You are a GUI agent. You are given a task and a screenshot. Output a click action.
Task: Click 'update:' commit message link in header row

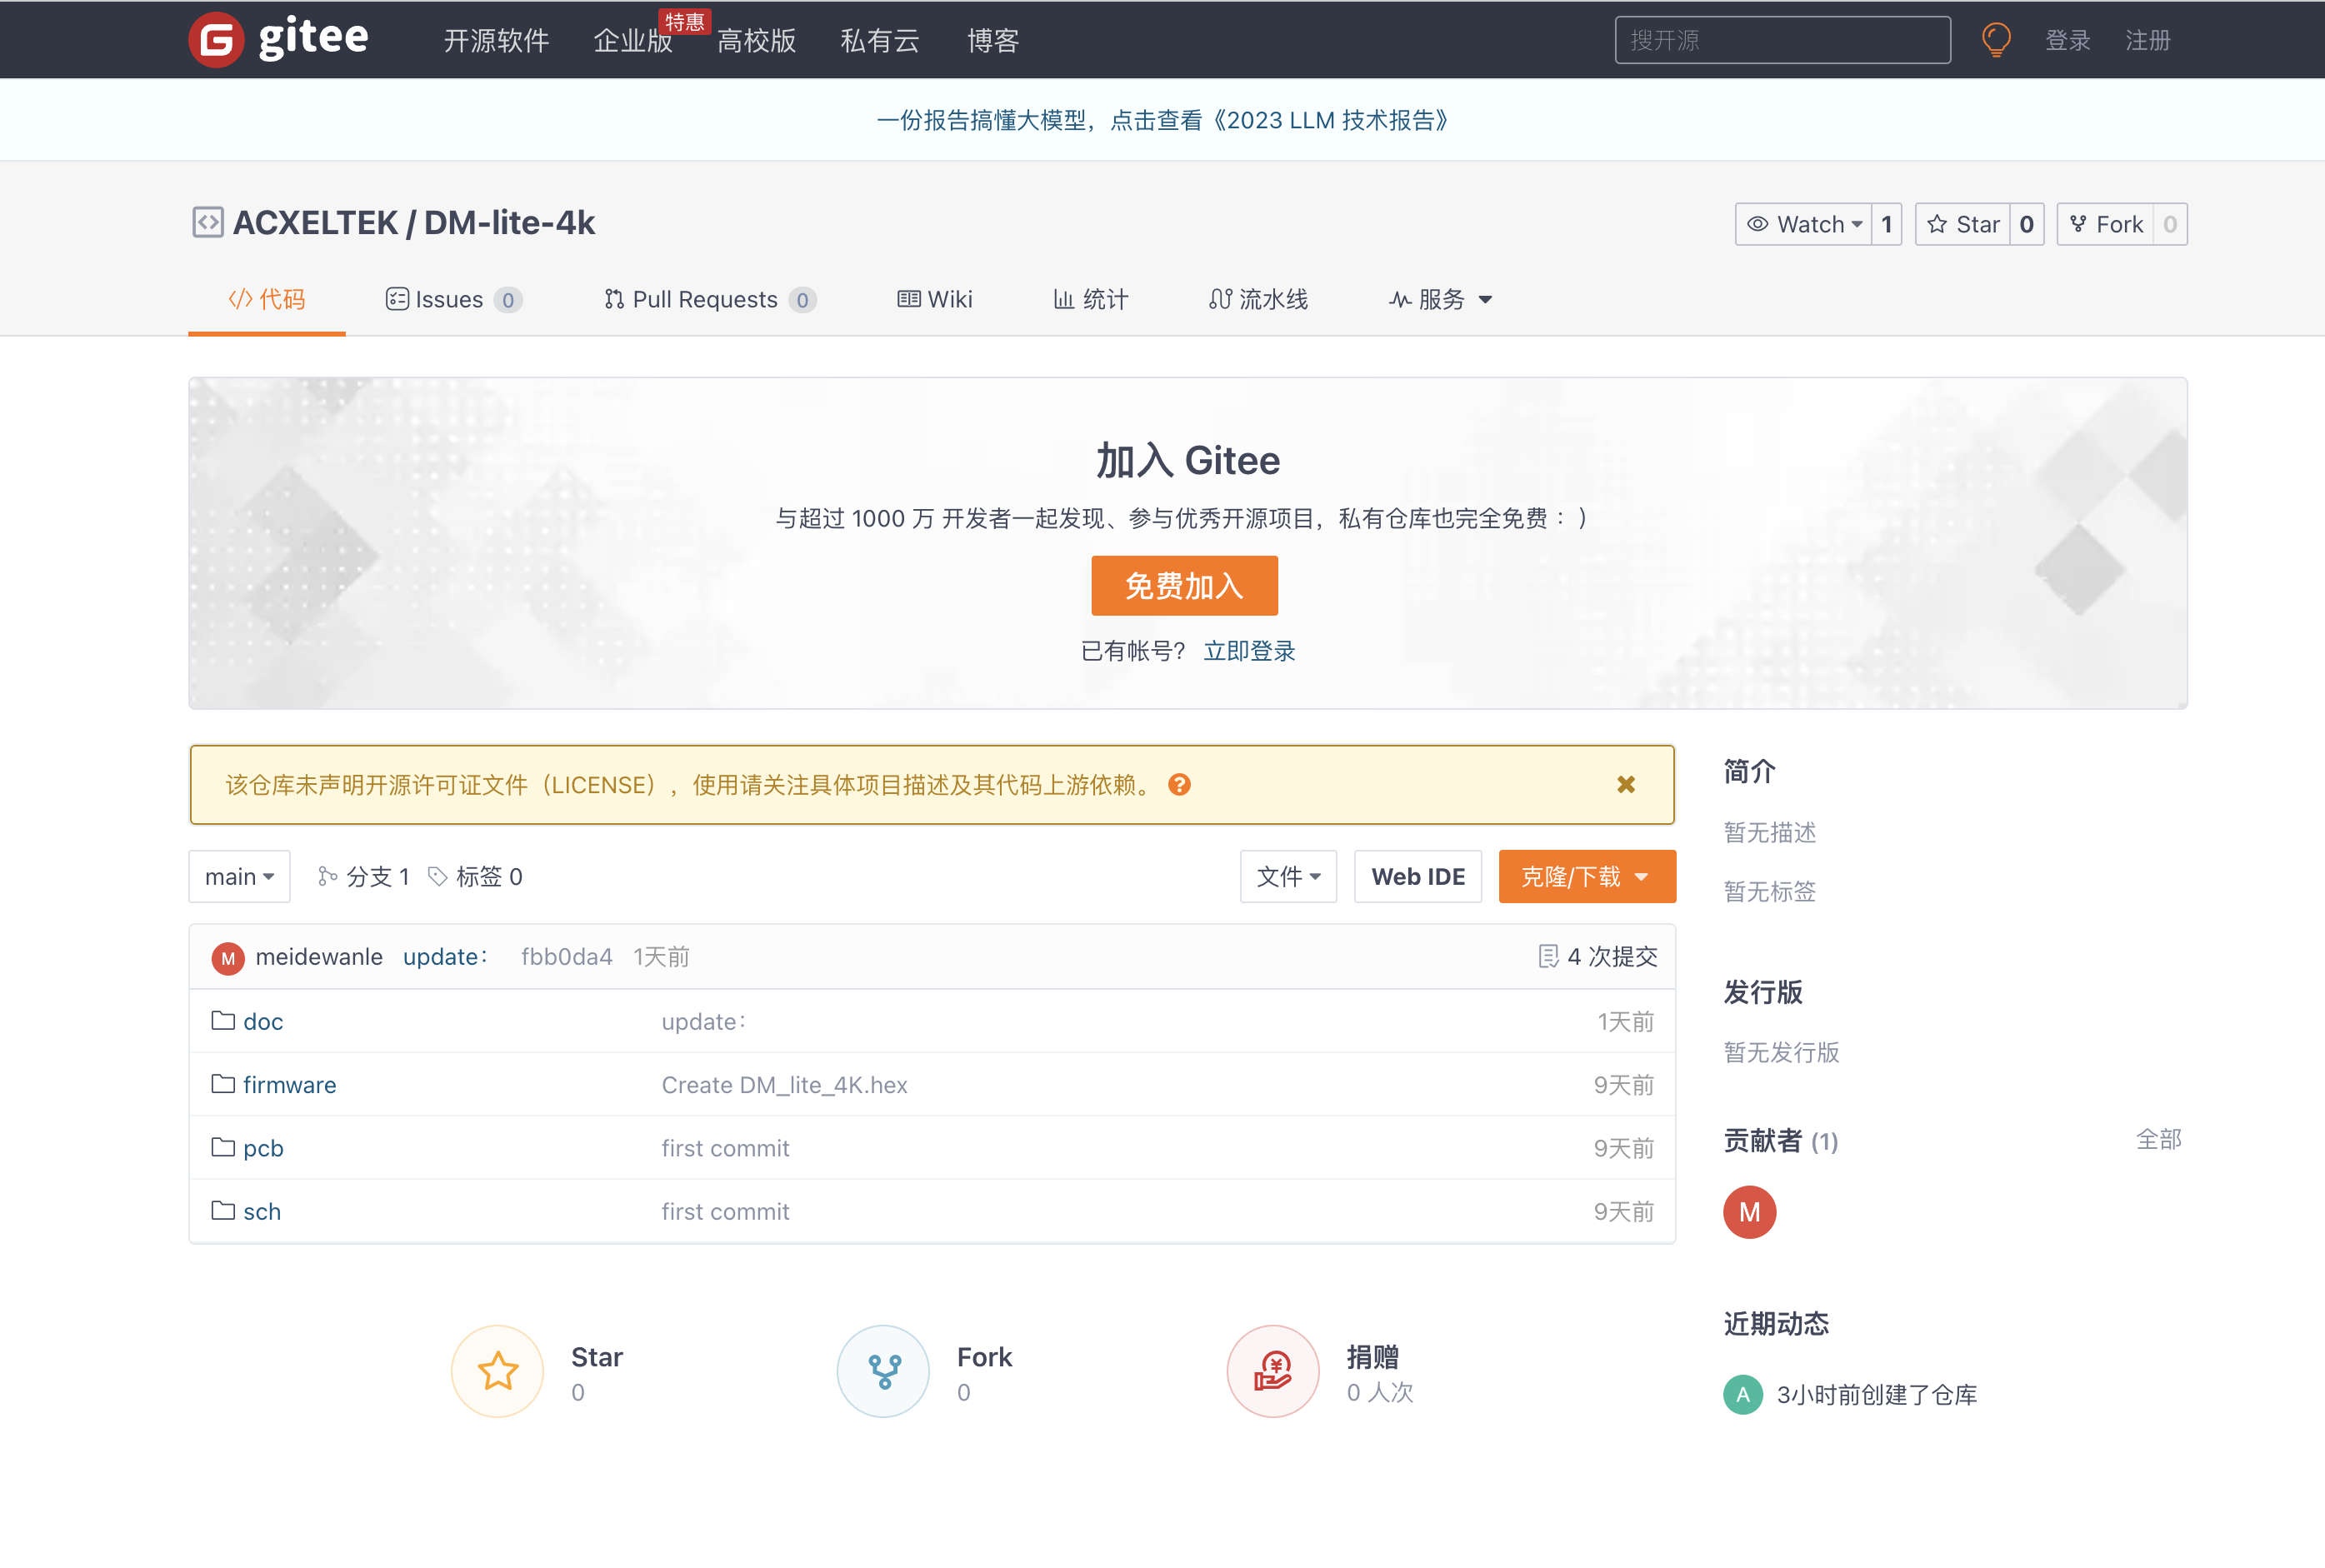pos(445,957)
